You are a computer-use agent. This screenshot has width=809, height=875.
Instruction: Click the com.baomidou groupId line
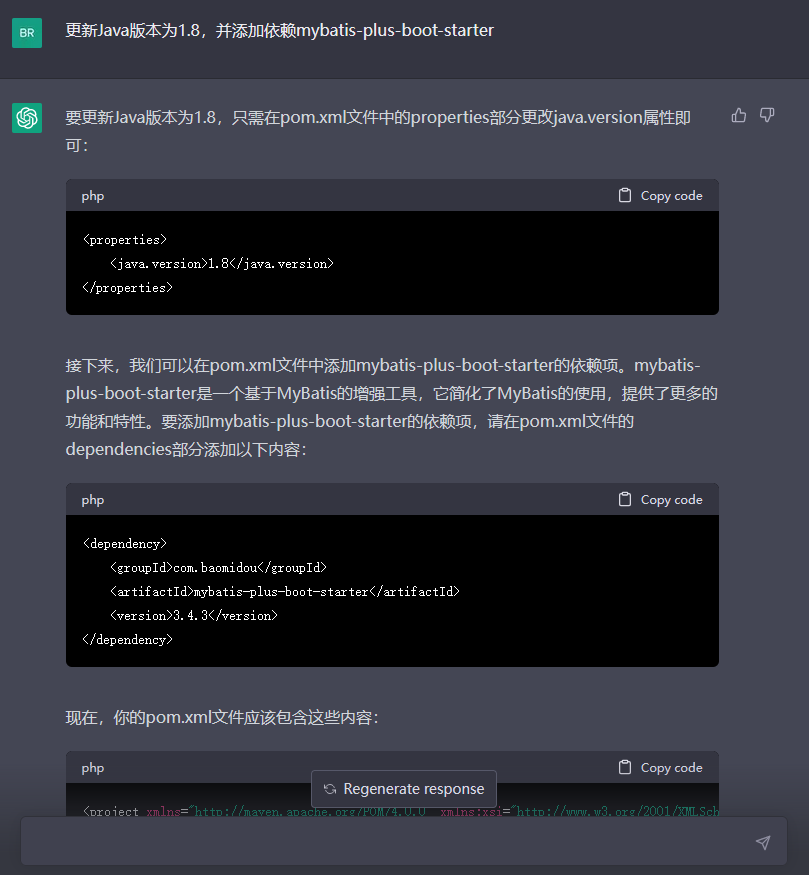pos(218,568)
